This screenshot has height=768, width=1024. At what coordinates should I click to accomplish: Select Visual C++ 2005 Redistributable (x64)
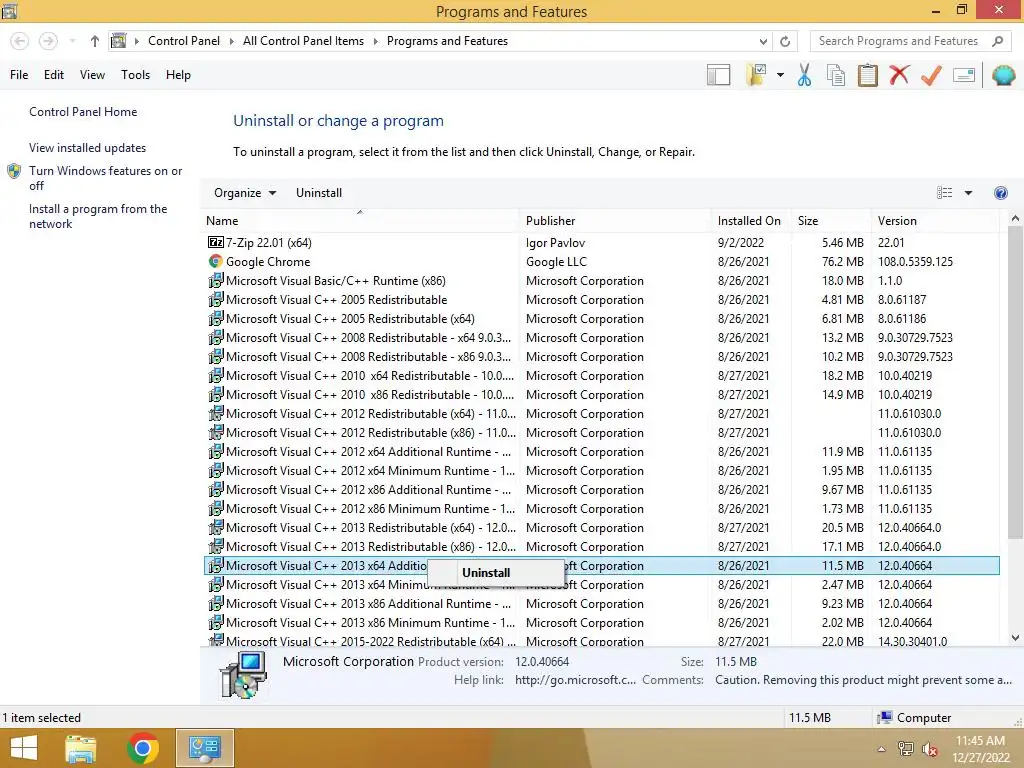coord(601,319)
